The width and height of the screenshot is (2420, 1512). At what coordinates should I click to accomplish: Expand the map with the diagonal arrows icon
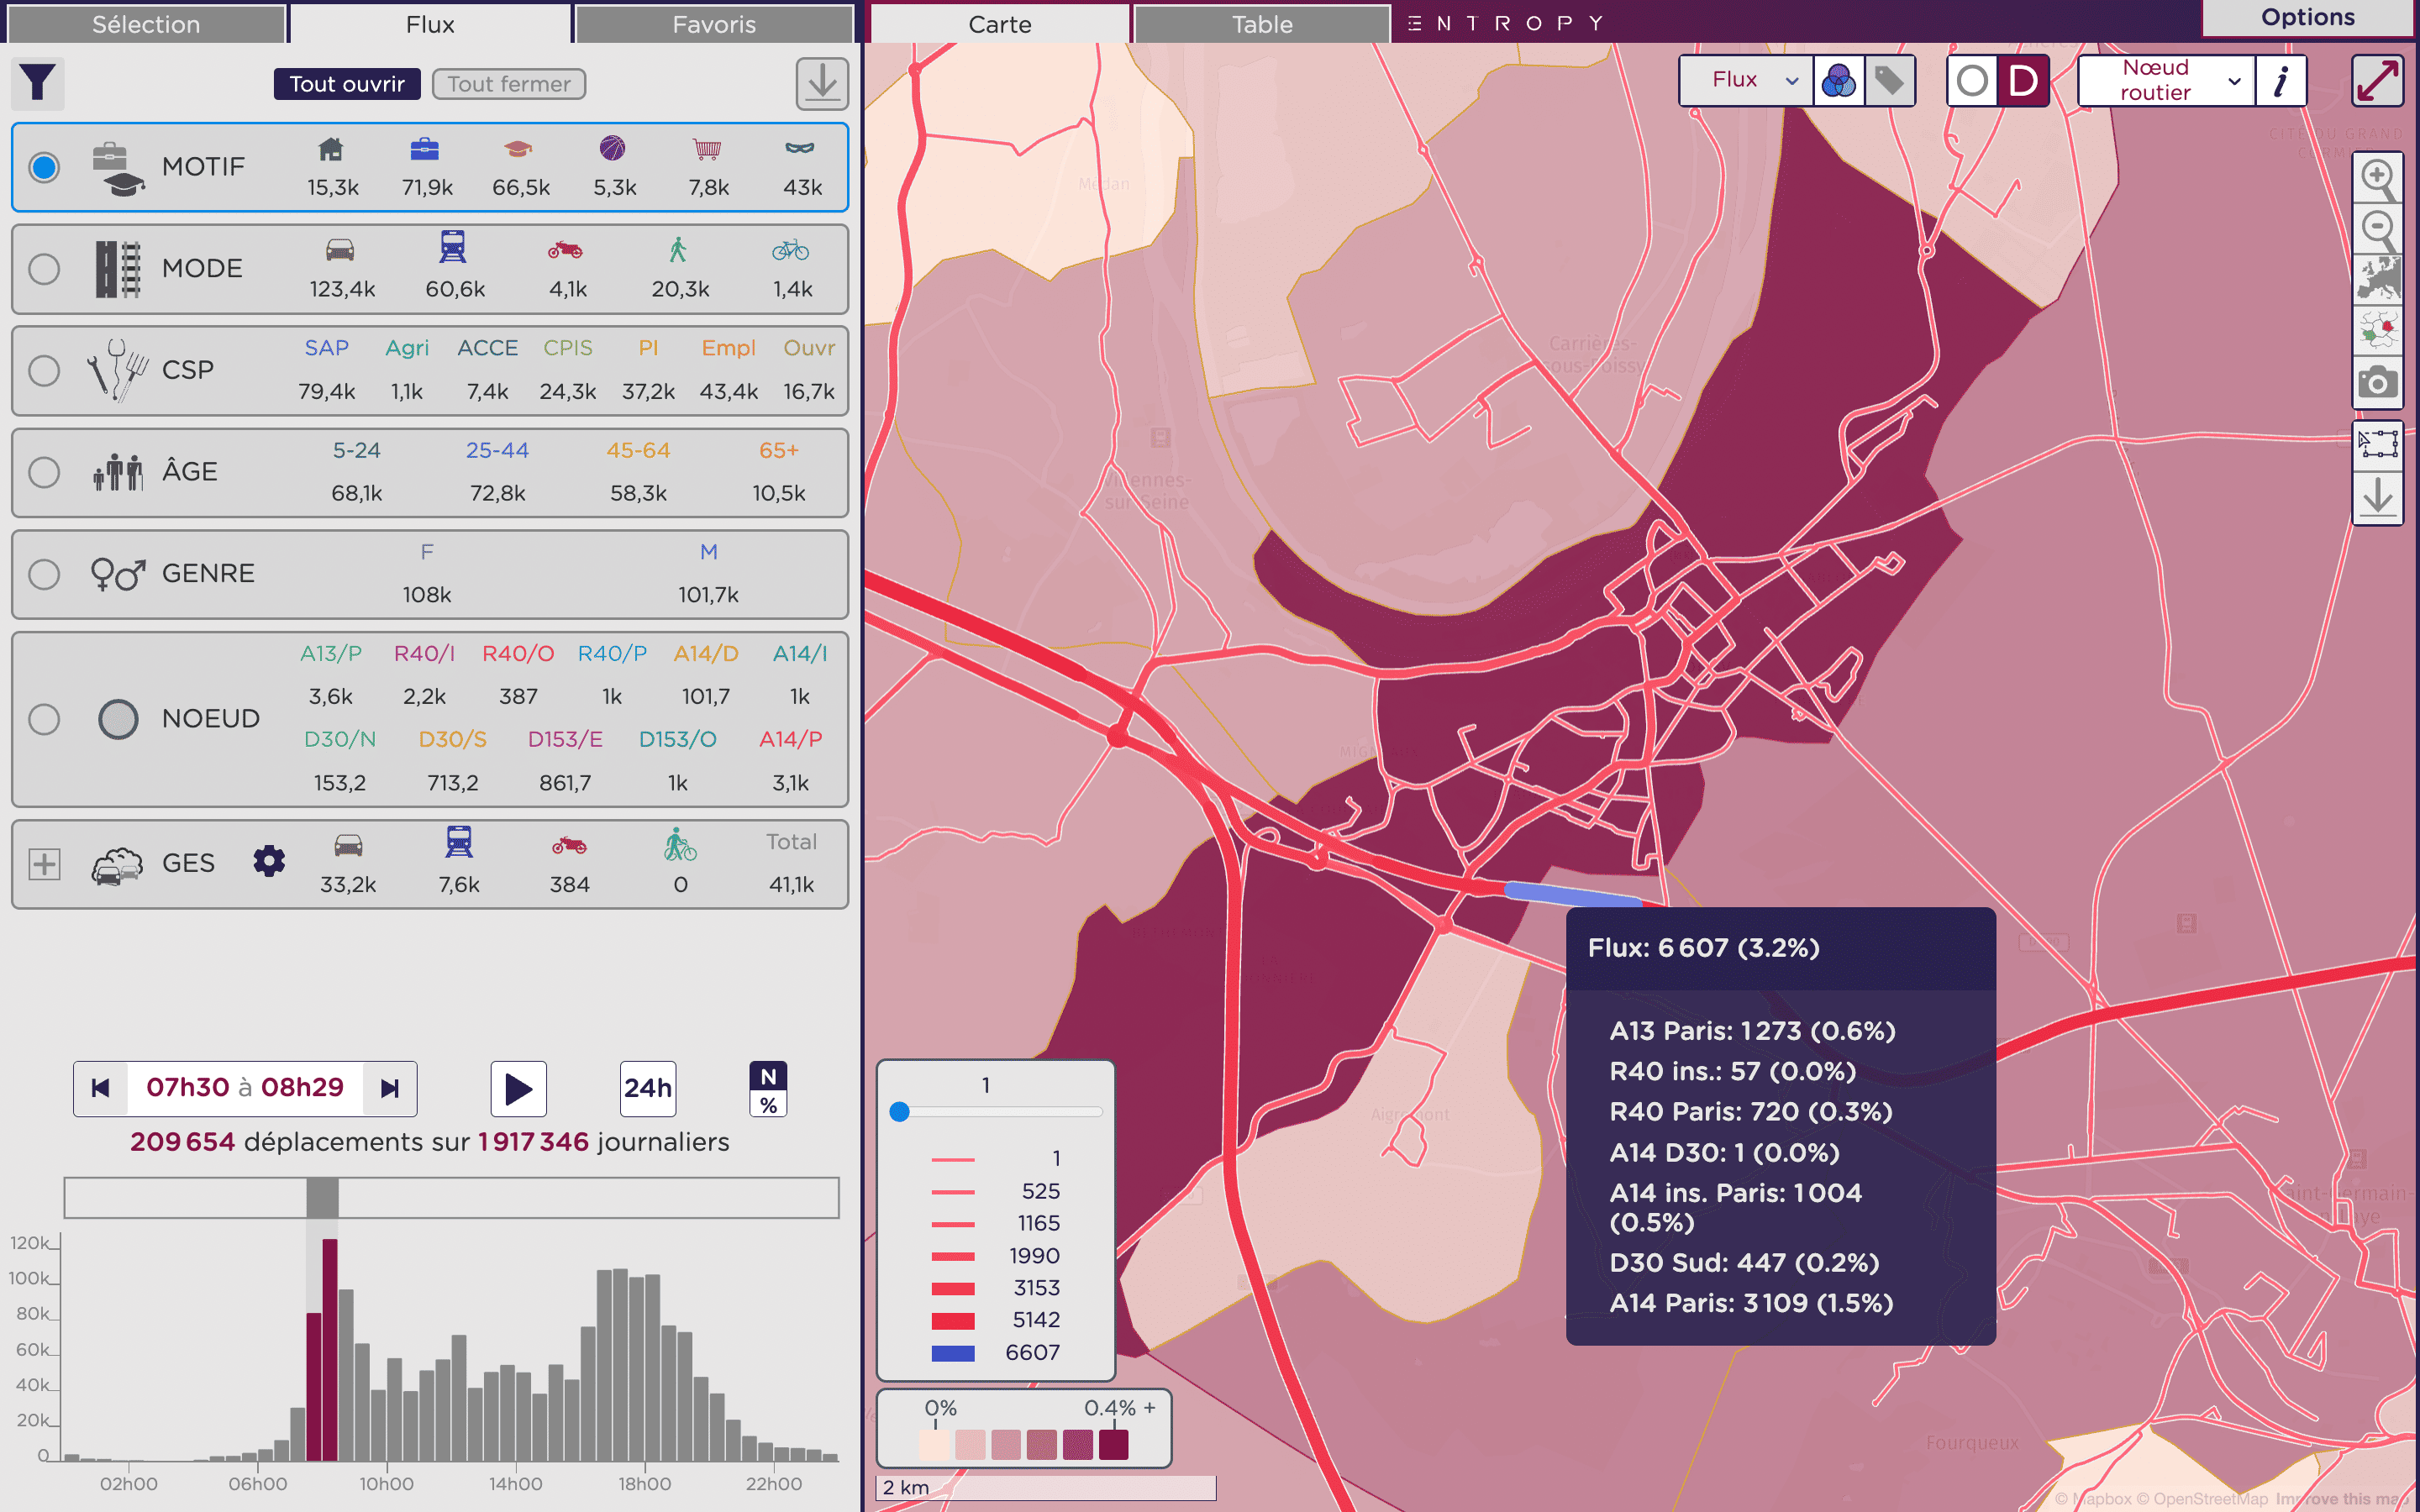(2378, 81)
